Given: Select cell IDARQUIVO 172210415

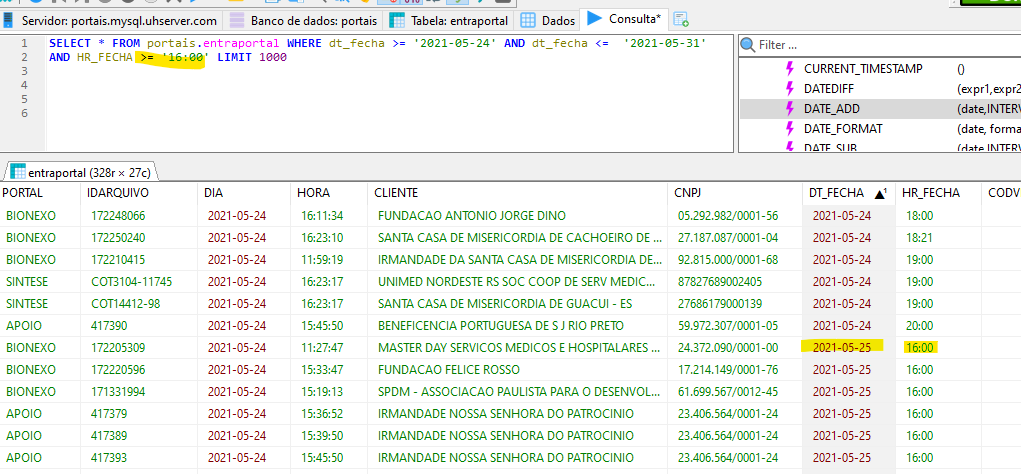Looking at the screenshot, I should click(140, 260).
